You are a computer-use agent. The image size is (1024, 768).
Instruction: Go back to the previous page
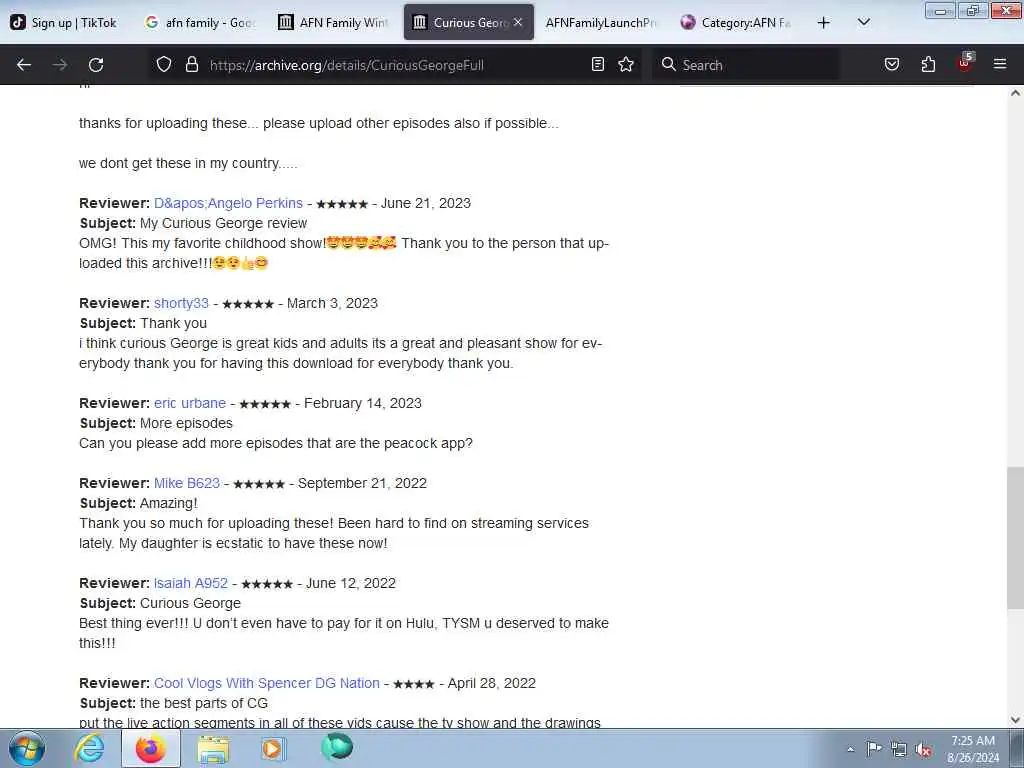[x=24, y=65]
